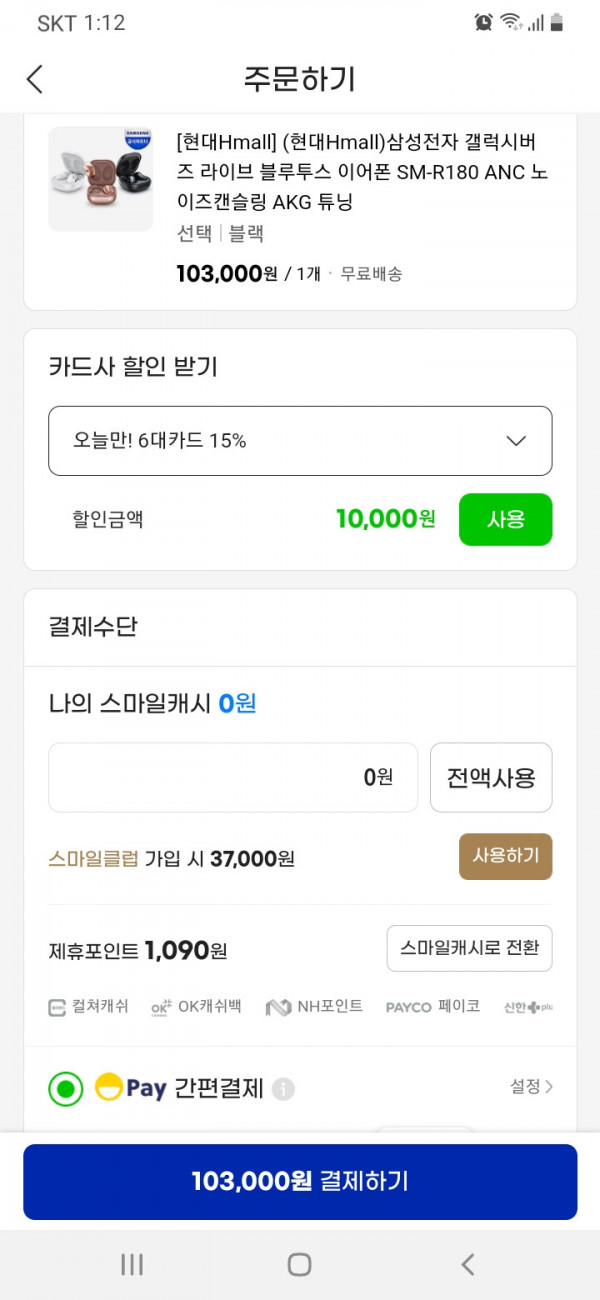Tap the Android home navigation button
Screen dimensions: 600x1300
click(299, 1264)
